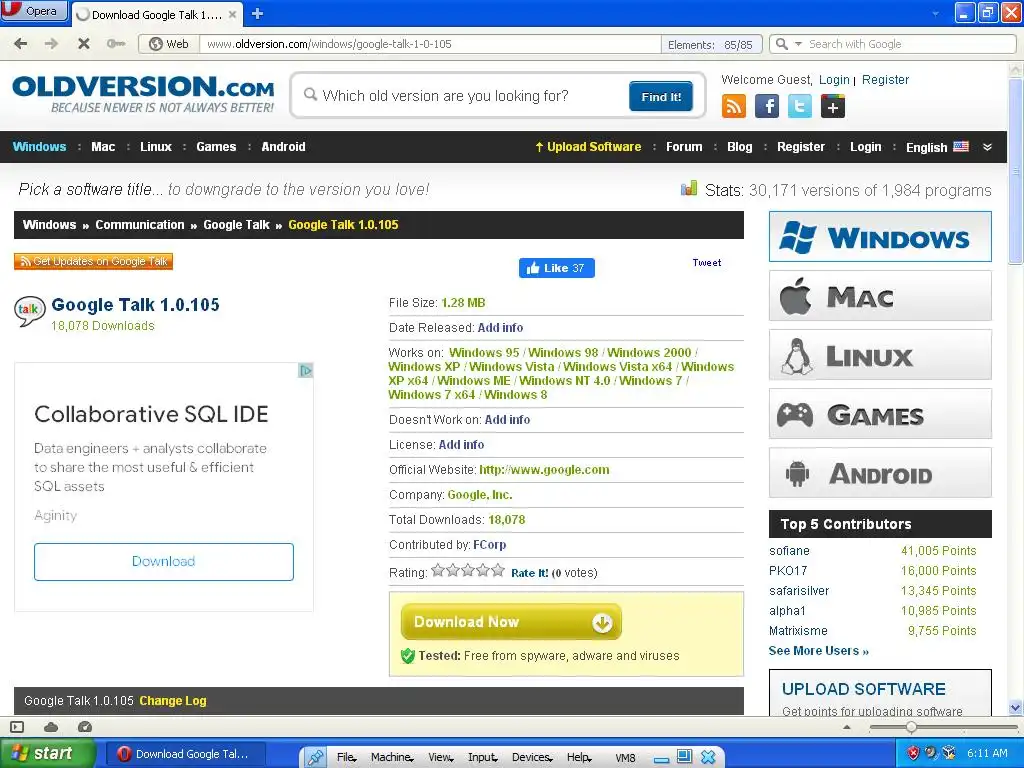This screenshot has width=1024, height=768.
Task: Click the ad's Download button
Action: (x=163, y=562)
